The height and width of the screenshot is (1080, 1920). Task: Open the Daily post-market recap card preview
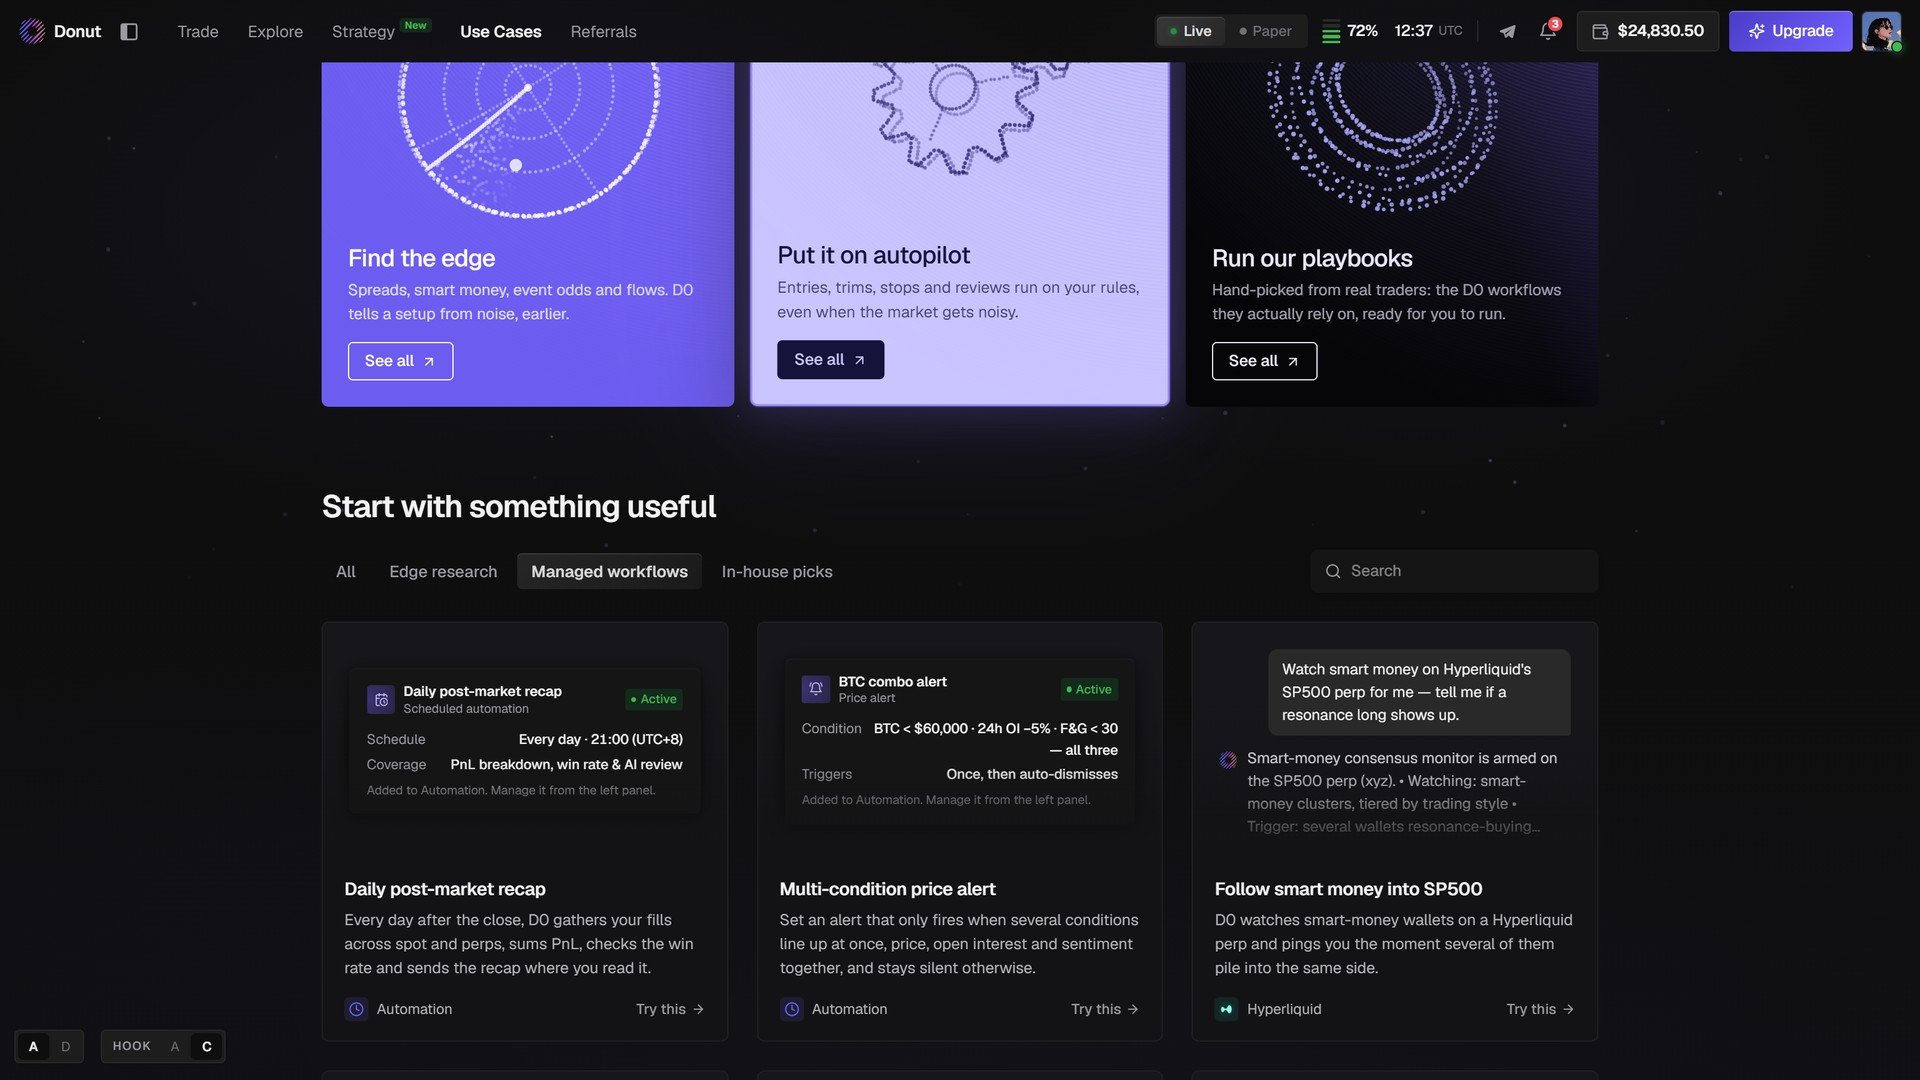point(524,740)
